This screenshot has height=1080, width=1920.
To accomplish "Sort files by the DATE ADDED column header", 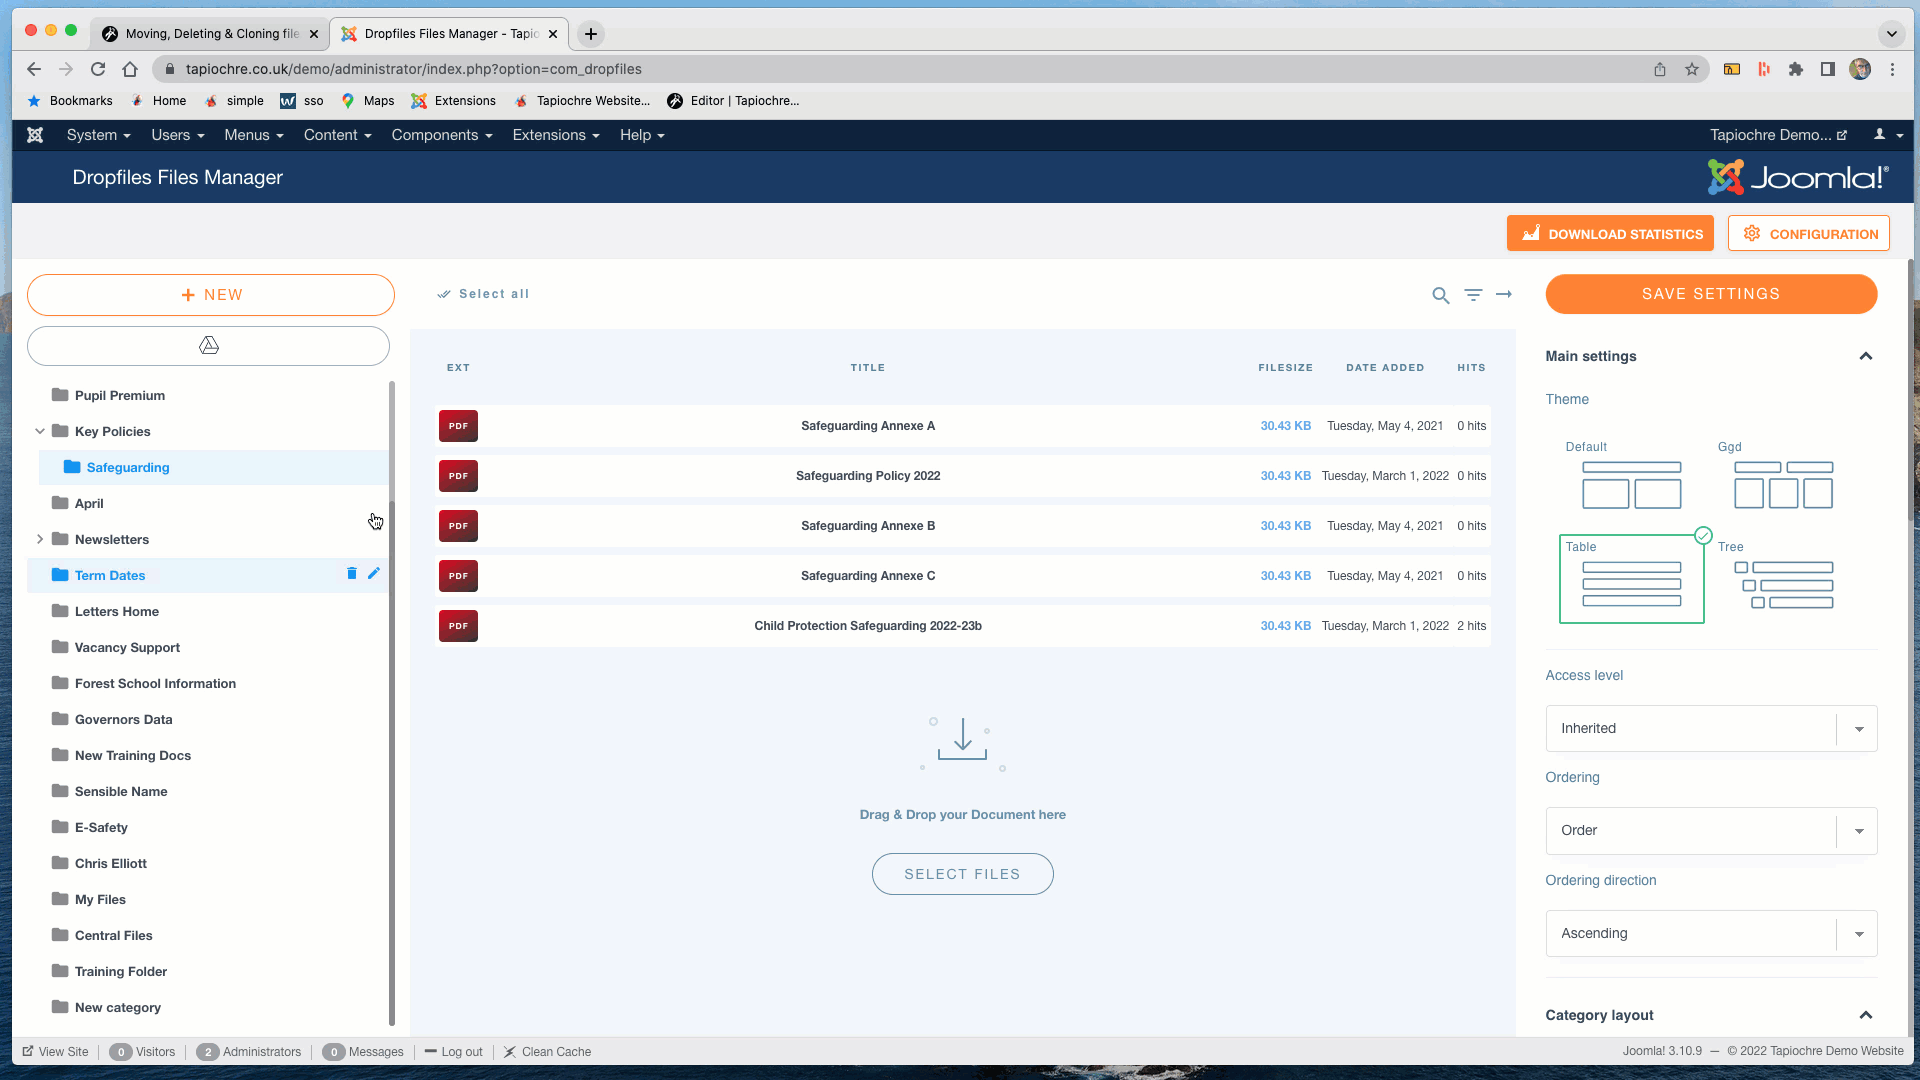I will click(x=1385, y=368).
